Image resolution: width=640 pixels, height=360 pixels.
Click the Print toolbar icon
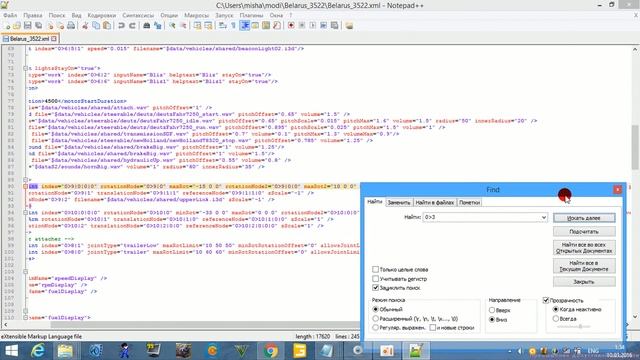(71, 26)
